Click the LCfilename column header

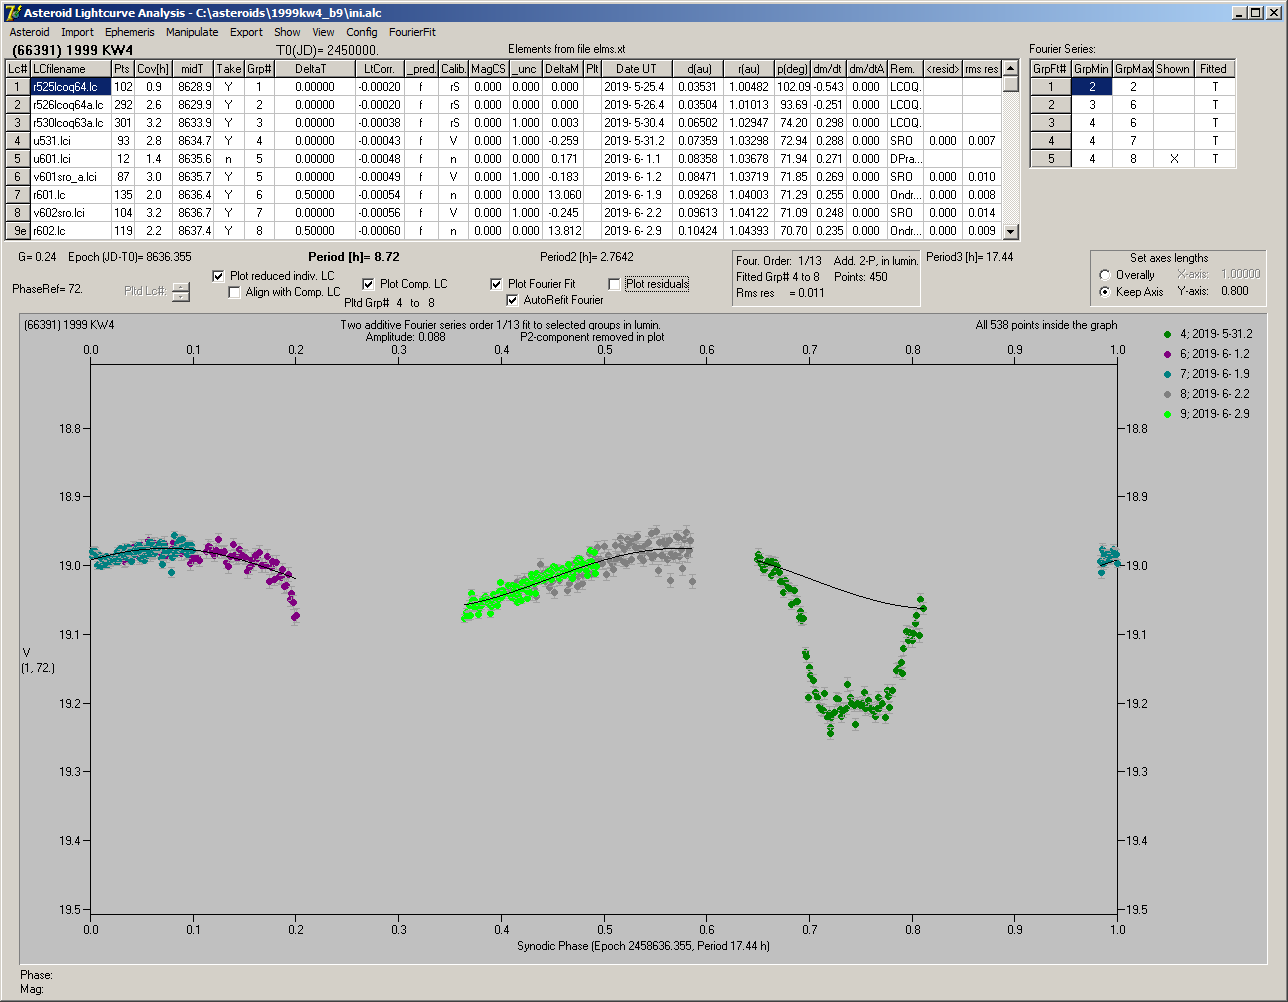70,69
